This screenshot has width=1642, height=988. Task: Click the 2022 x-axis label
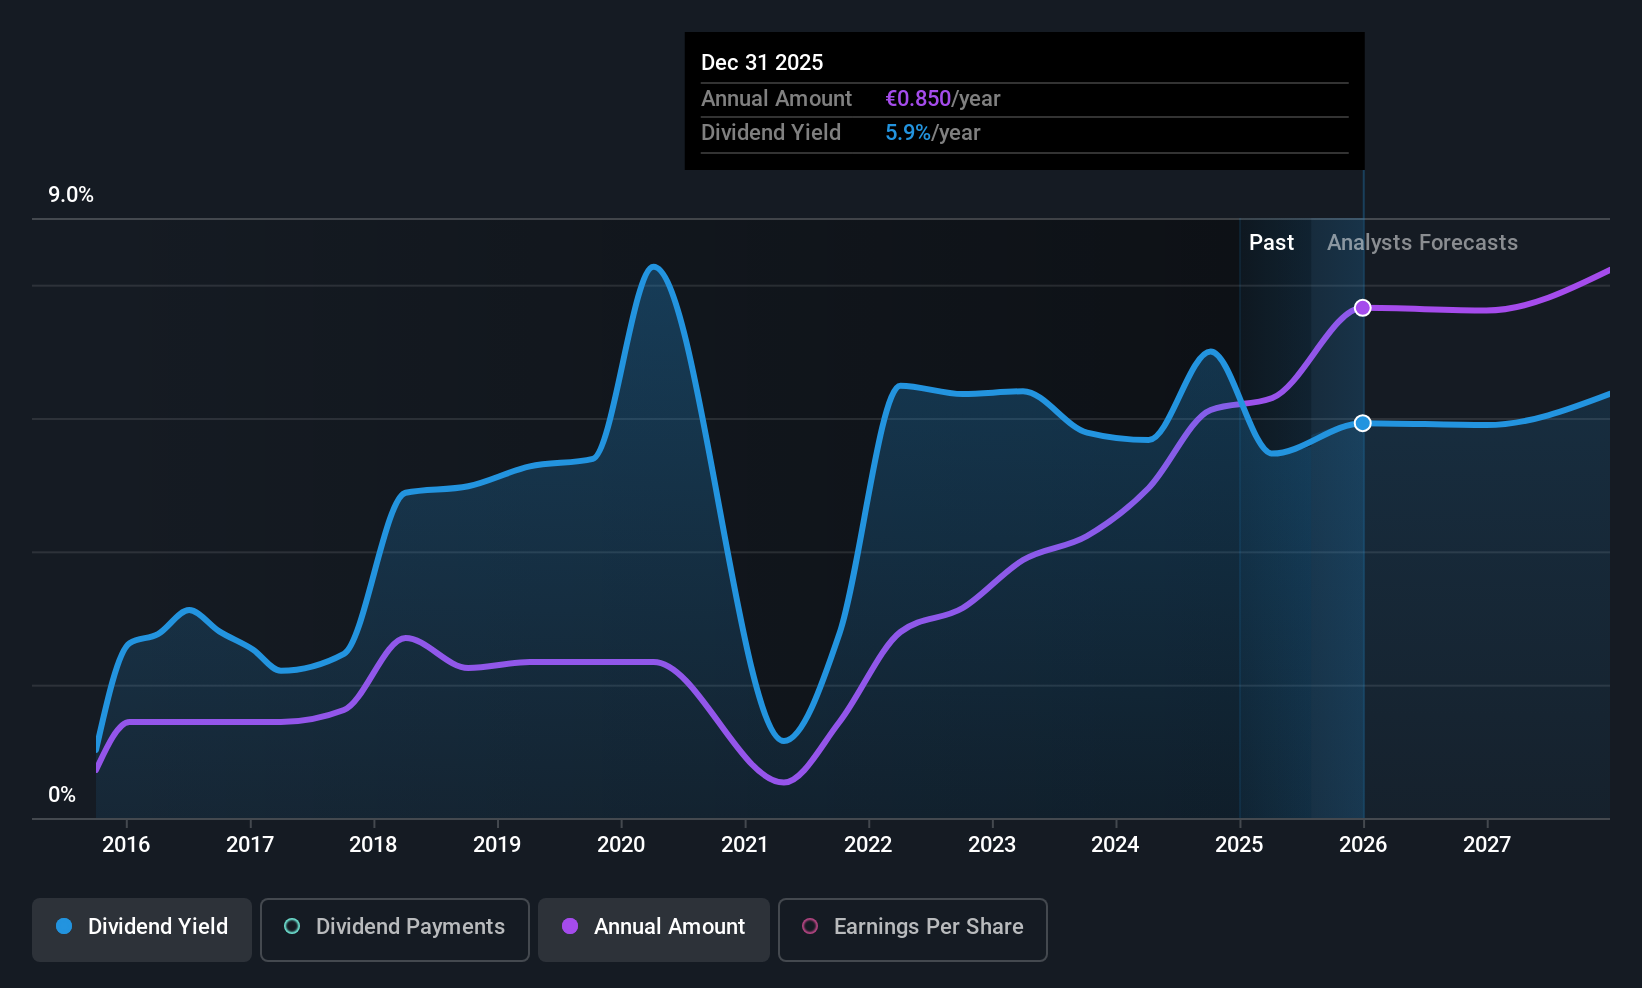(x=868, y=845)
